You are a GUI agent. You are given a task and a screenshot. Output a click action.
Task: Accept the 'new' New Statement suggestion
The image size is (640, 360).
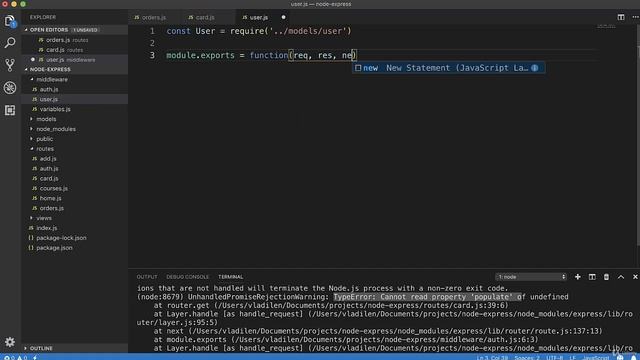tap(449, 68)
